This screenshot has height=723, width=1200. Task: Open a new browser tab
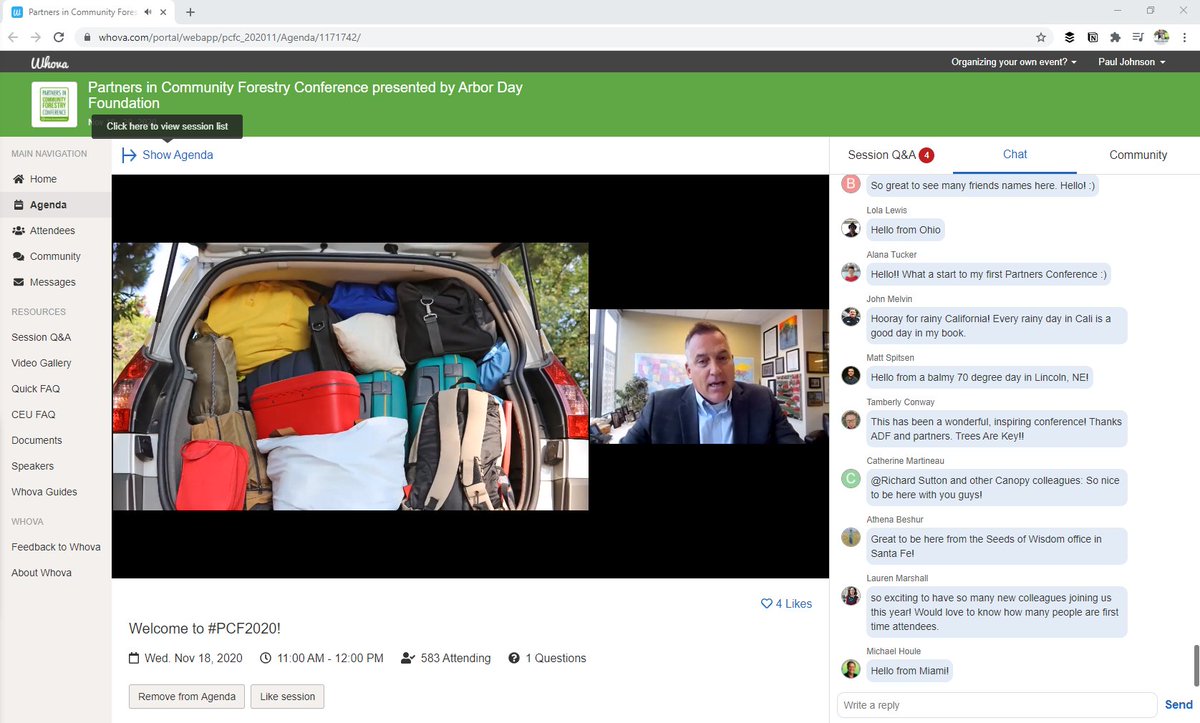click(190, 12)
